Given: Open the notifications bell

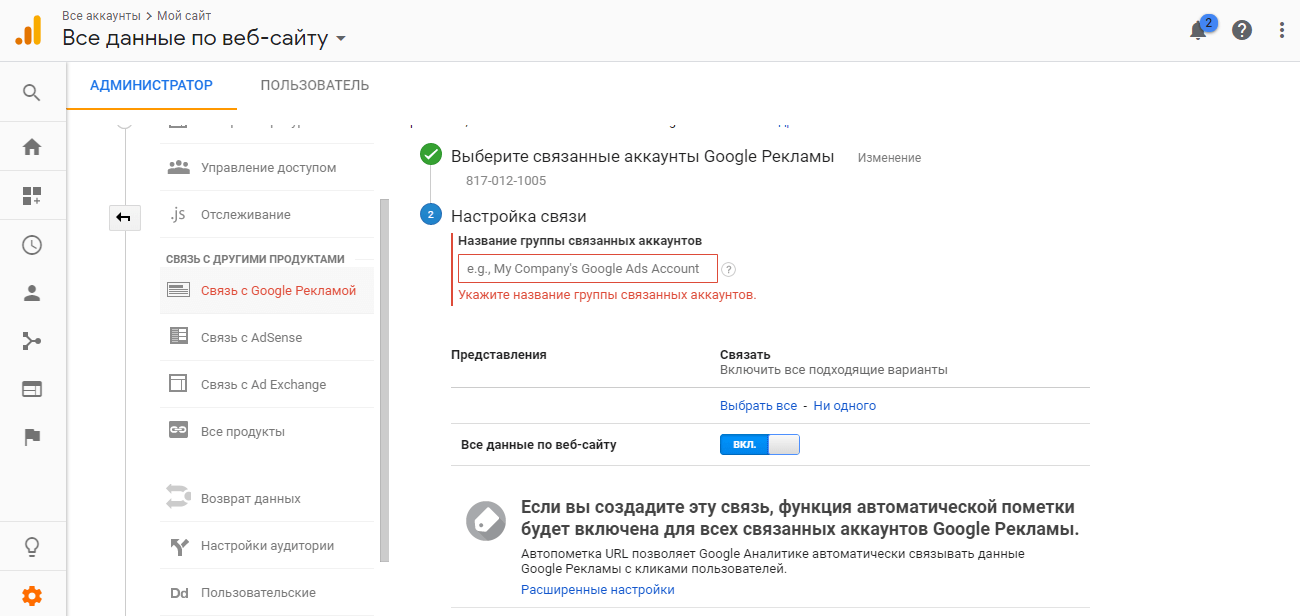Looking at the screenshot, I should pos(1197,30).
